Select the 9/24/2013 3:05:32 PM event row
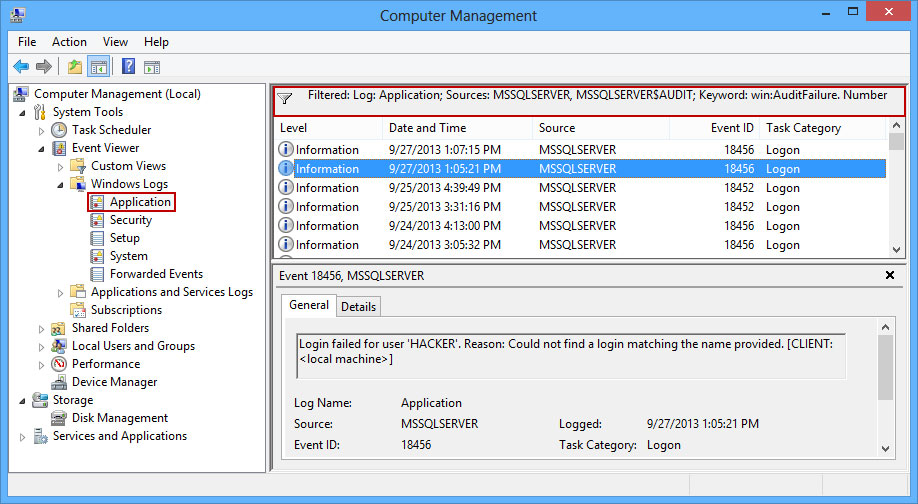This screenshot has width=918, height=504. [580, 245]
